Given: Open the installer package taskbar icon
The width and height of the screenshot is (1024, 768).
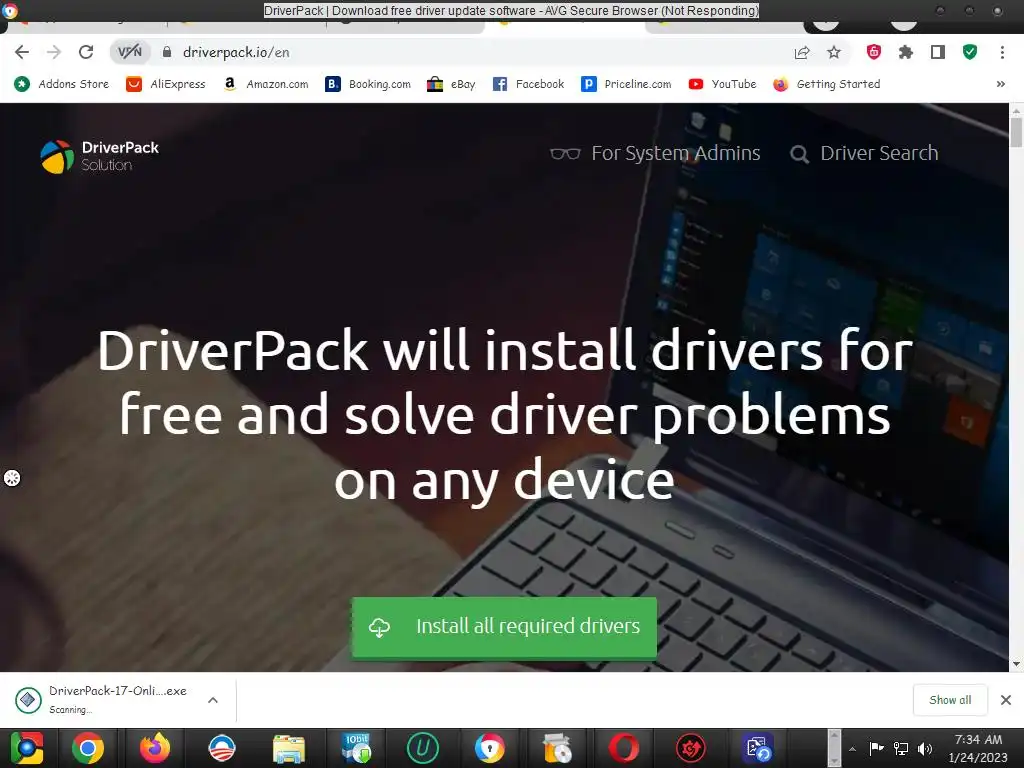Looking at the screenshot, I should [557, 748].
